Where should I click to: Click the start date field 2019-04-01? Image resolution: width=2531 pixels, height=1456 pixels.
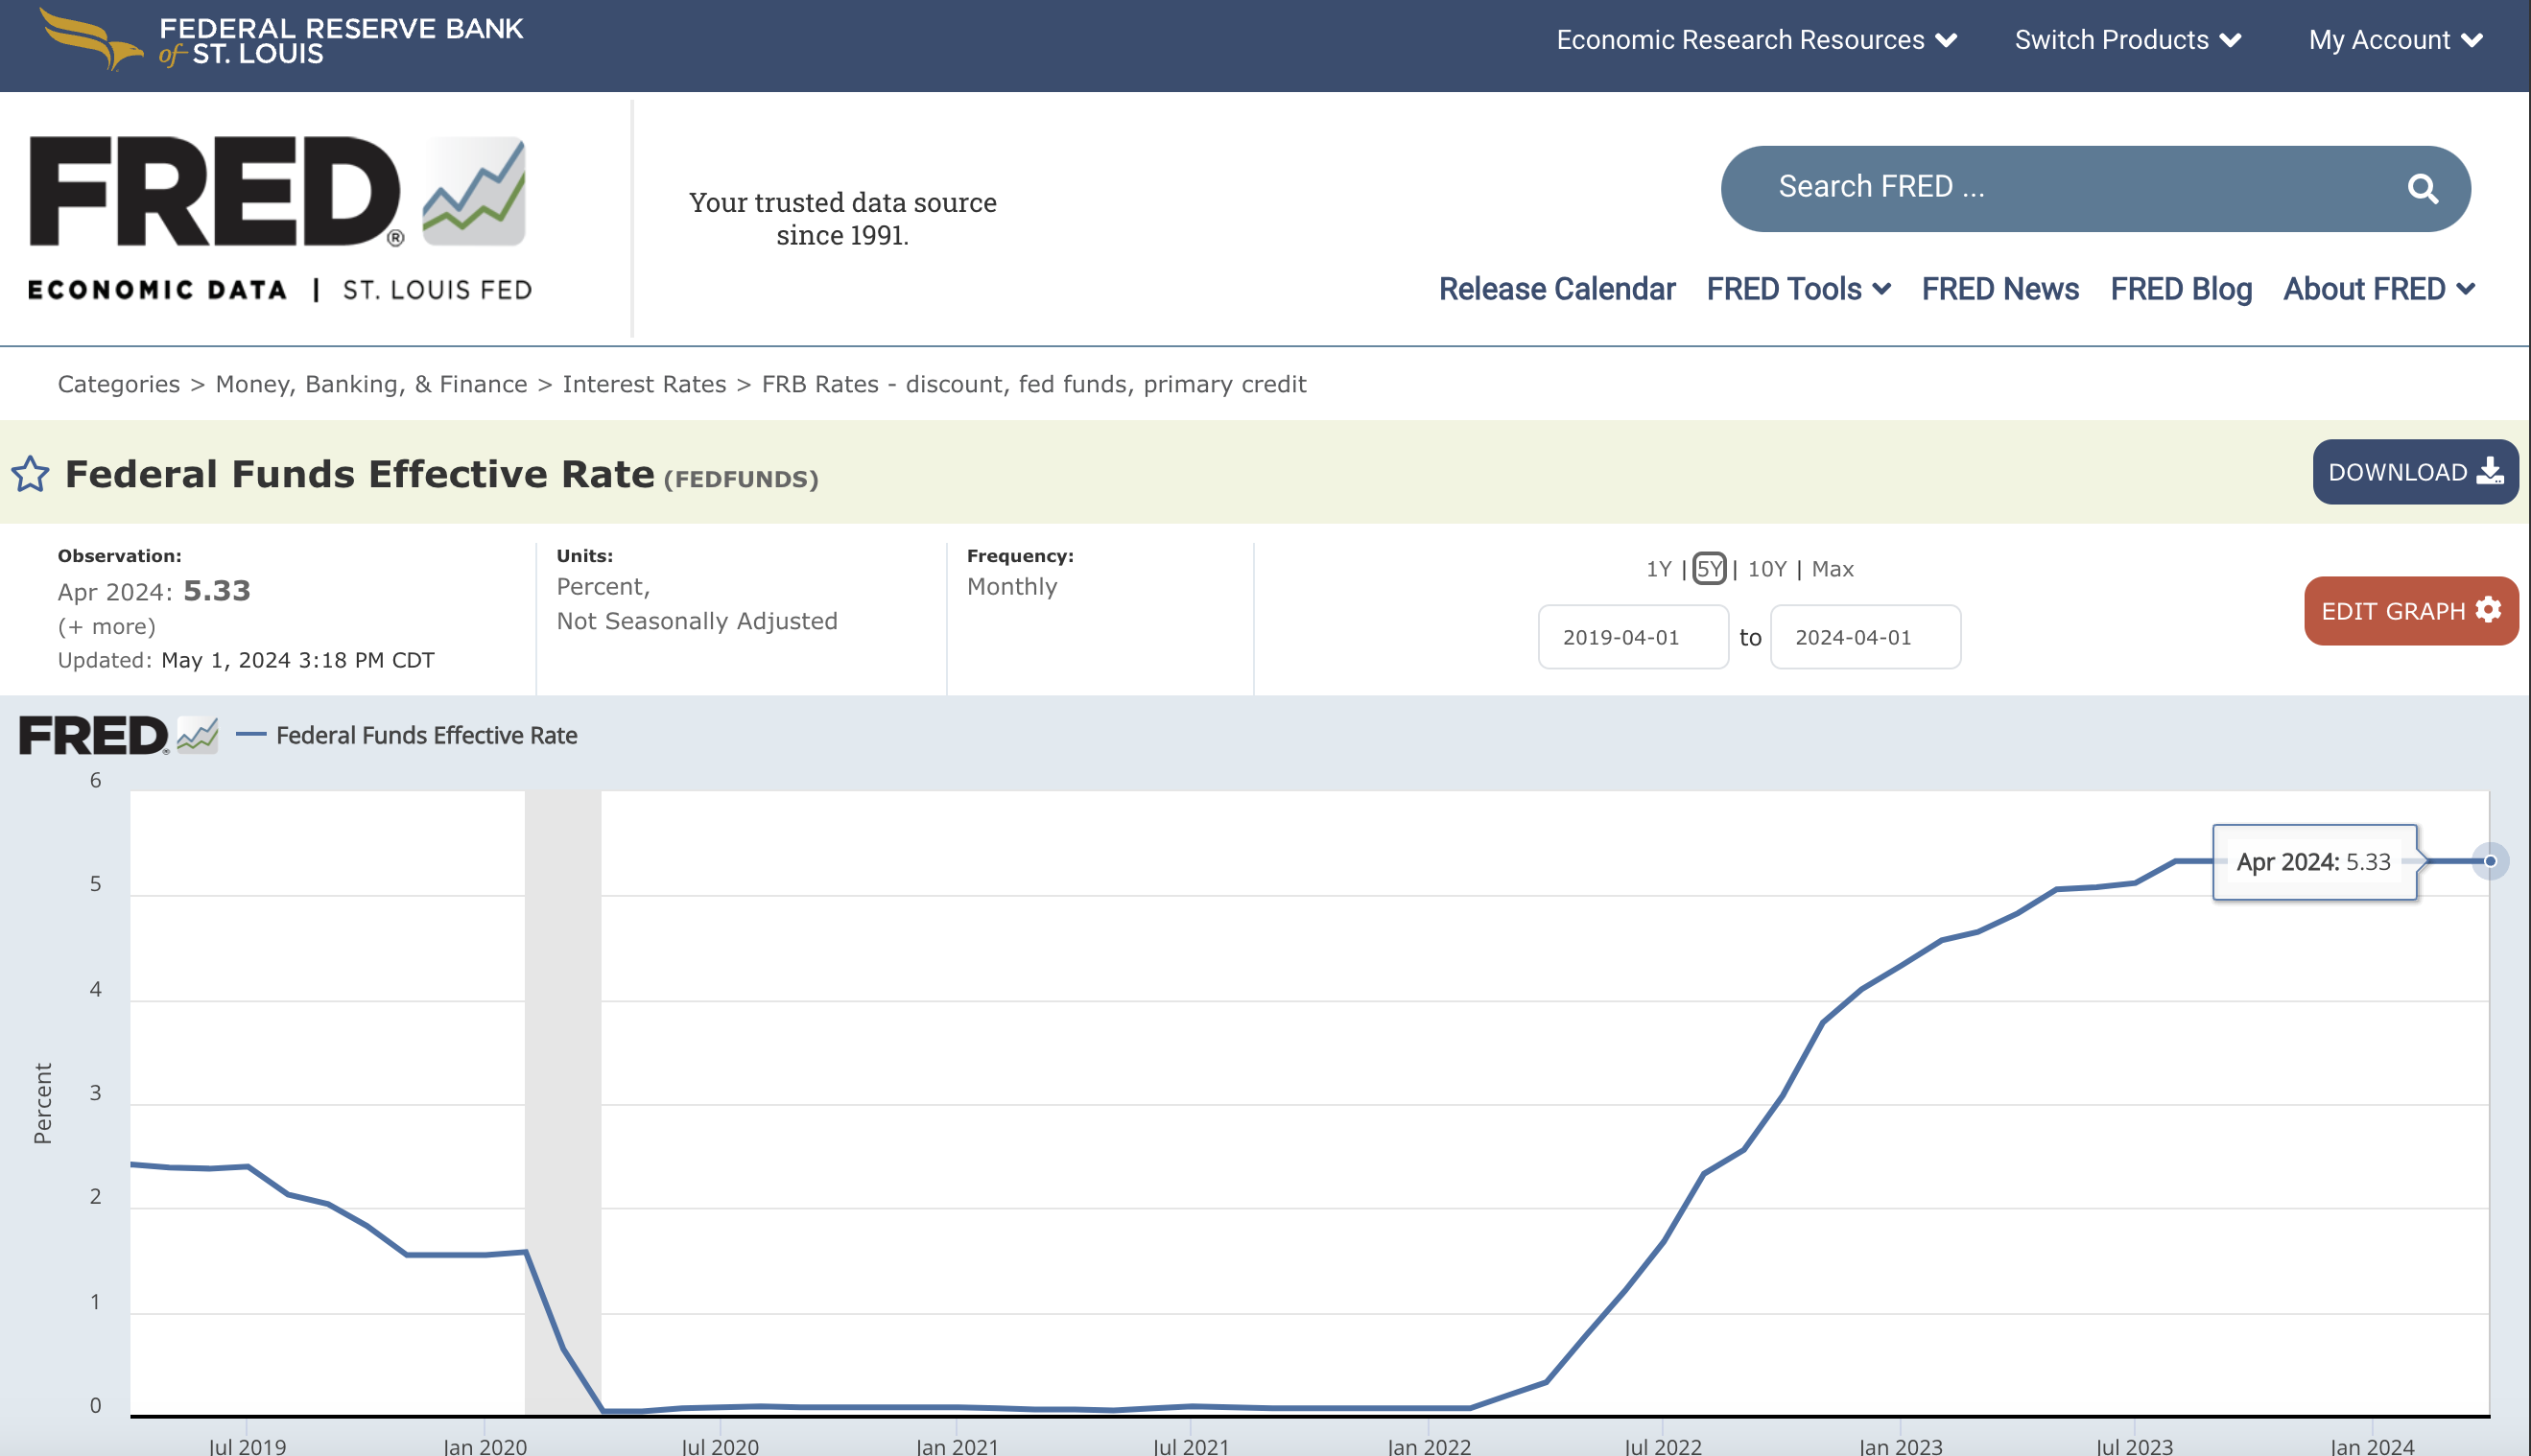[x=1633, y=637]
